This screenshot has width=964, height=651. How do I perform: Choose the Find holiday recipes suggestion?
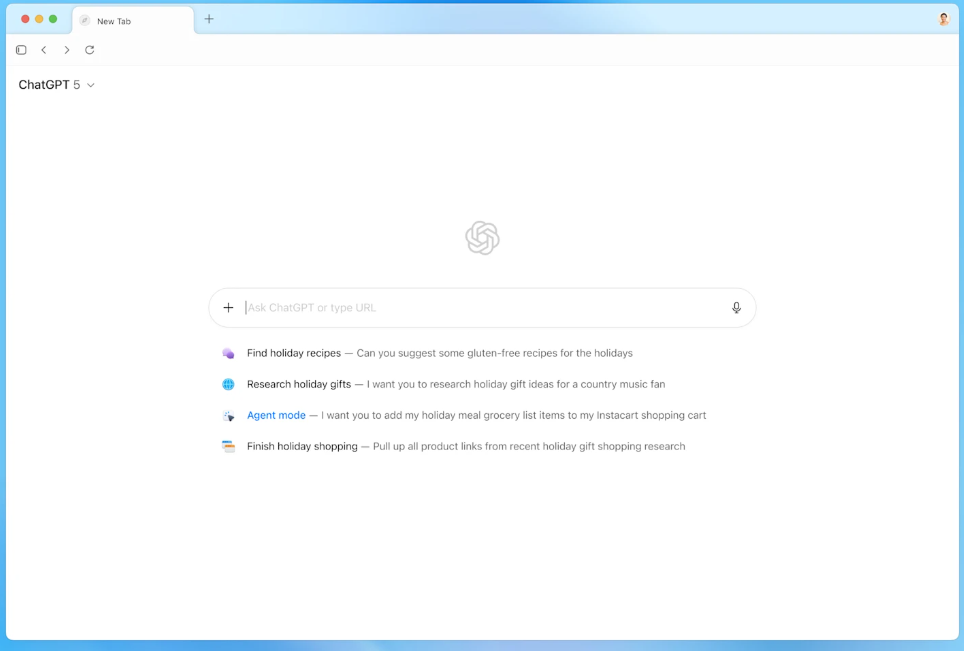click(x=427, y=353)
